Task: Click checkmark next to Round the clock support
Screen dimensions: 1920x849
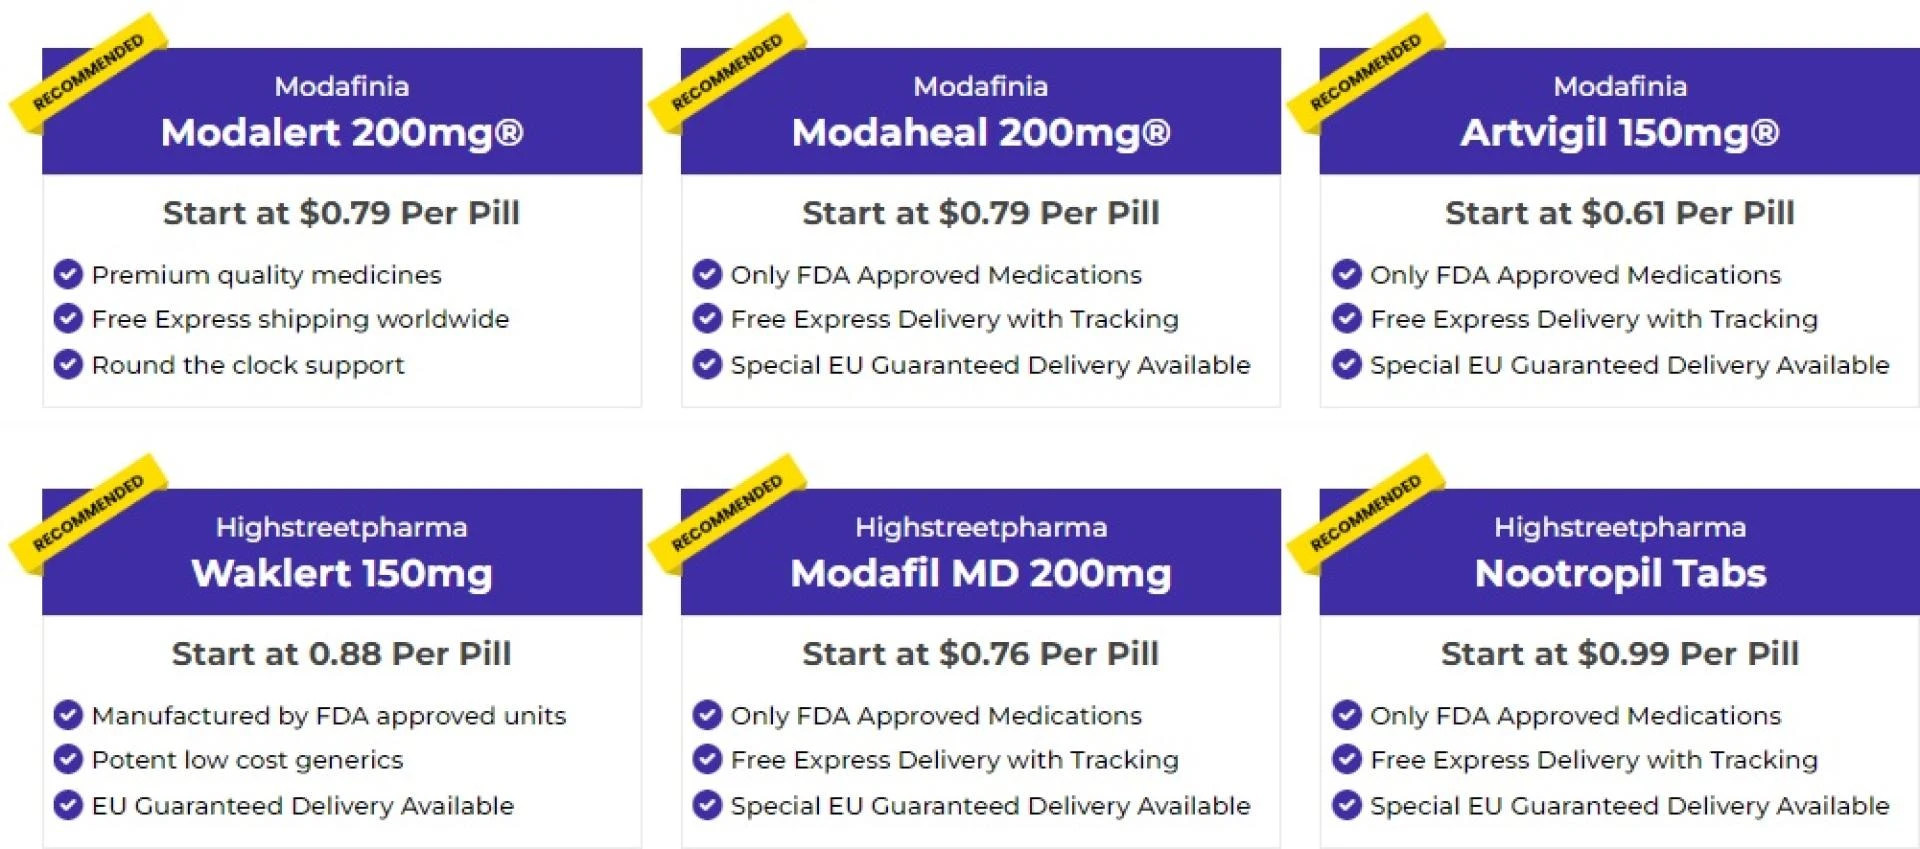Action: tap(68, 364)
